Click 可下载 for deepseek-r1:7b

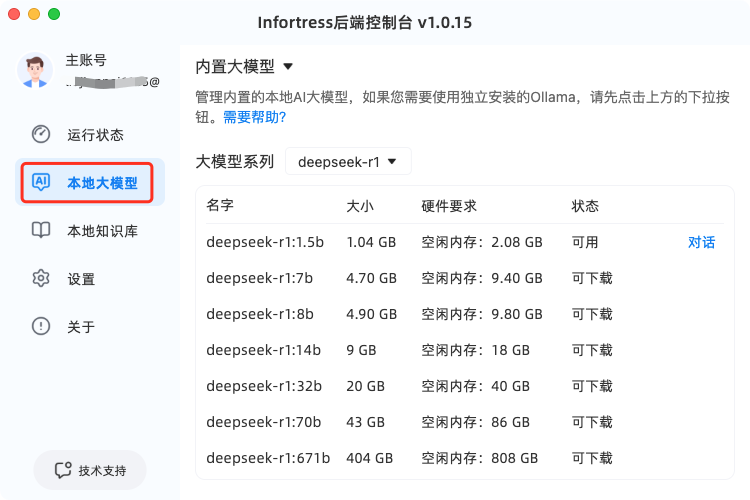592,278
